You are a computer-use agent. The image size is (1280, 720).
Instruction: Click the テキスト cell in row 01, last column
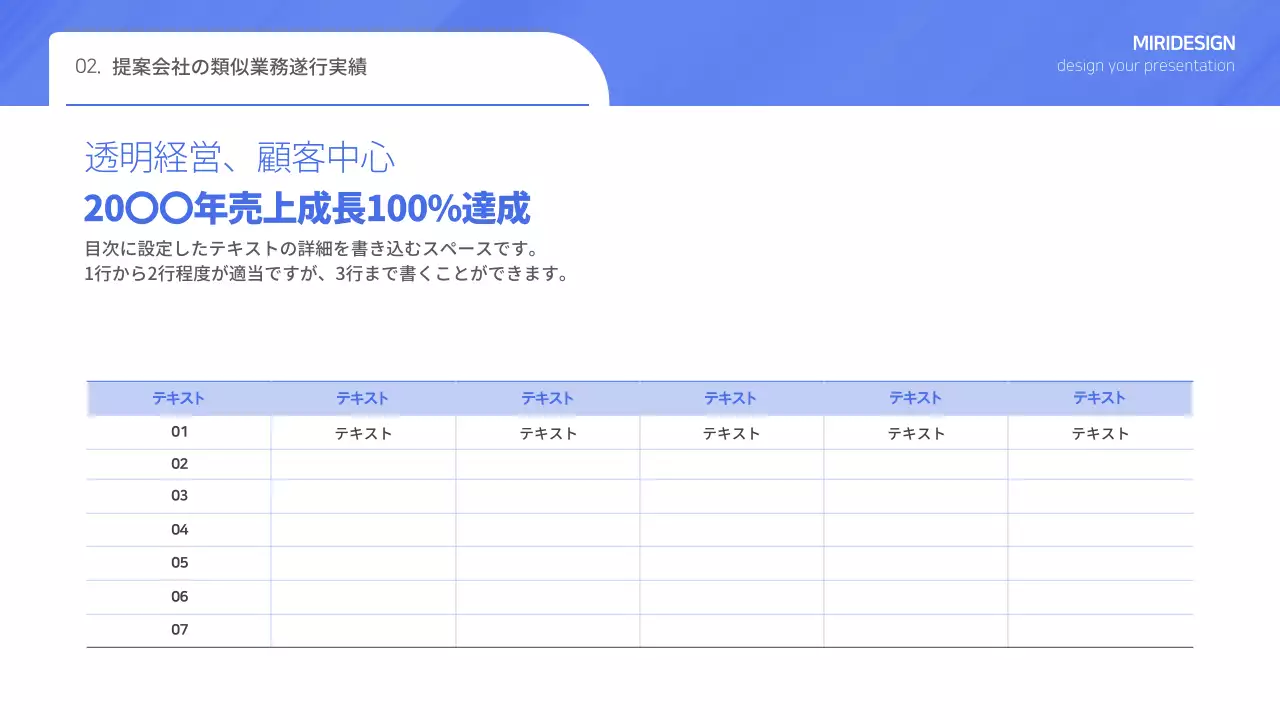(1099, 433)
